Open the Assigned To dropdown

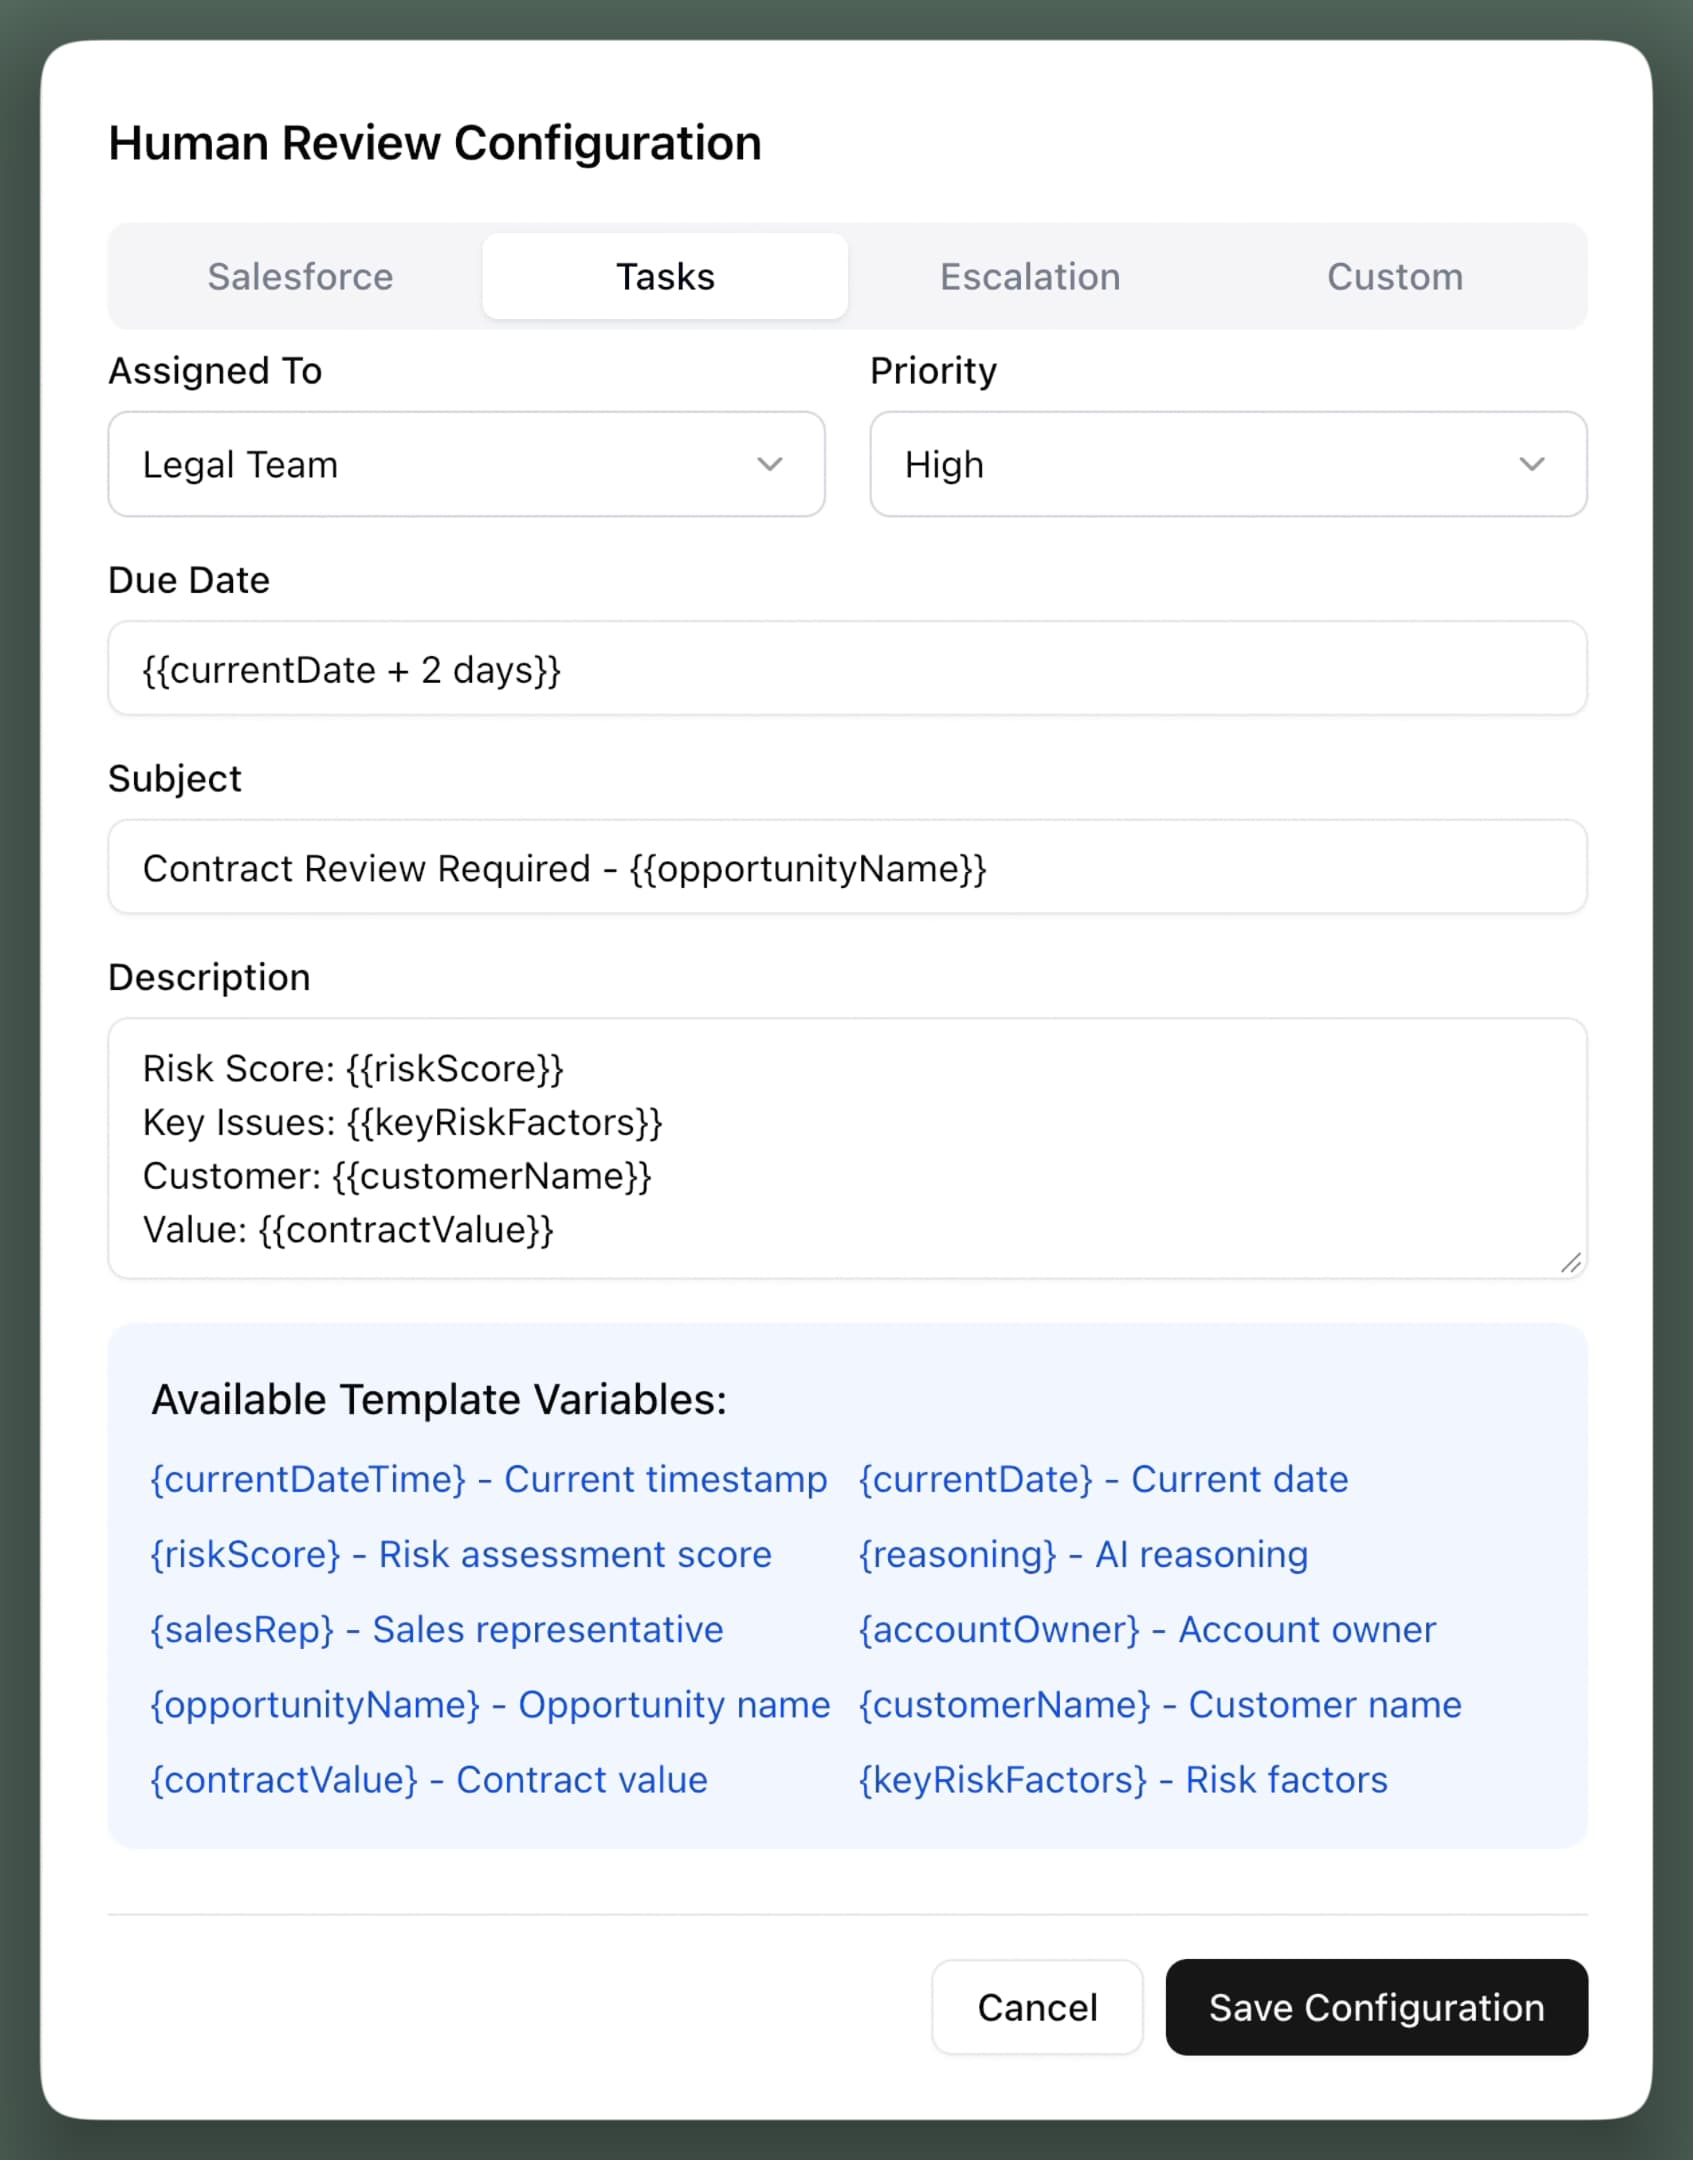coord(466,464)
